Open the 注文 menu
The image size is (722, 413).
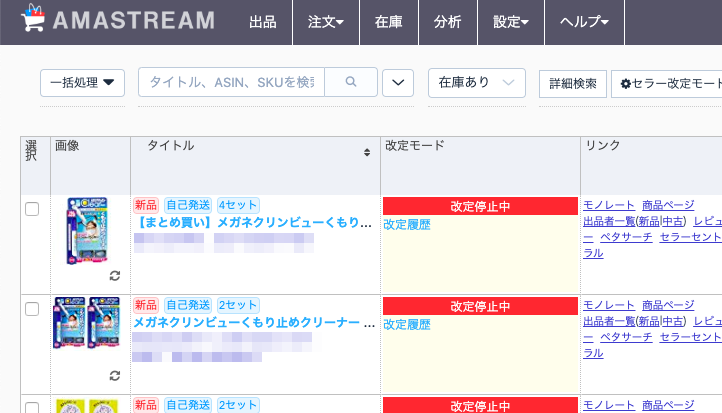tap(326, 22)
